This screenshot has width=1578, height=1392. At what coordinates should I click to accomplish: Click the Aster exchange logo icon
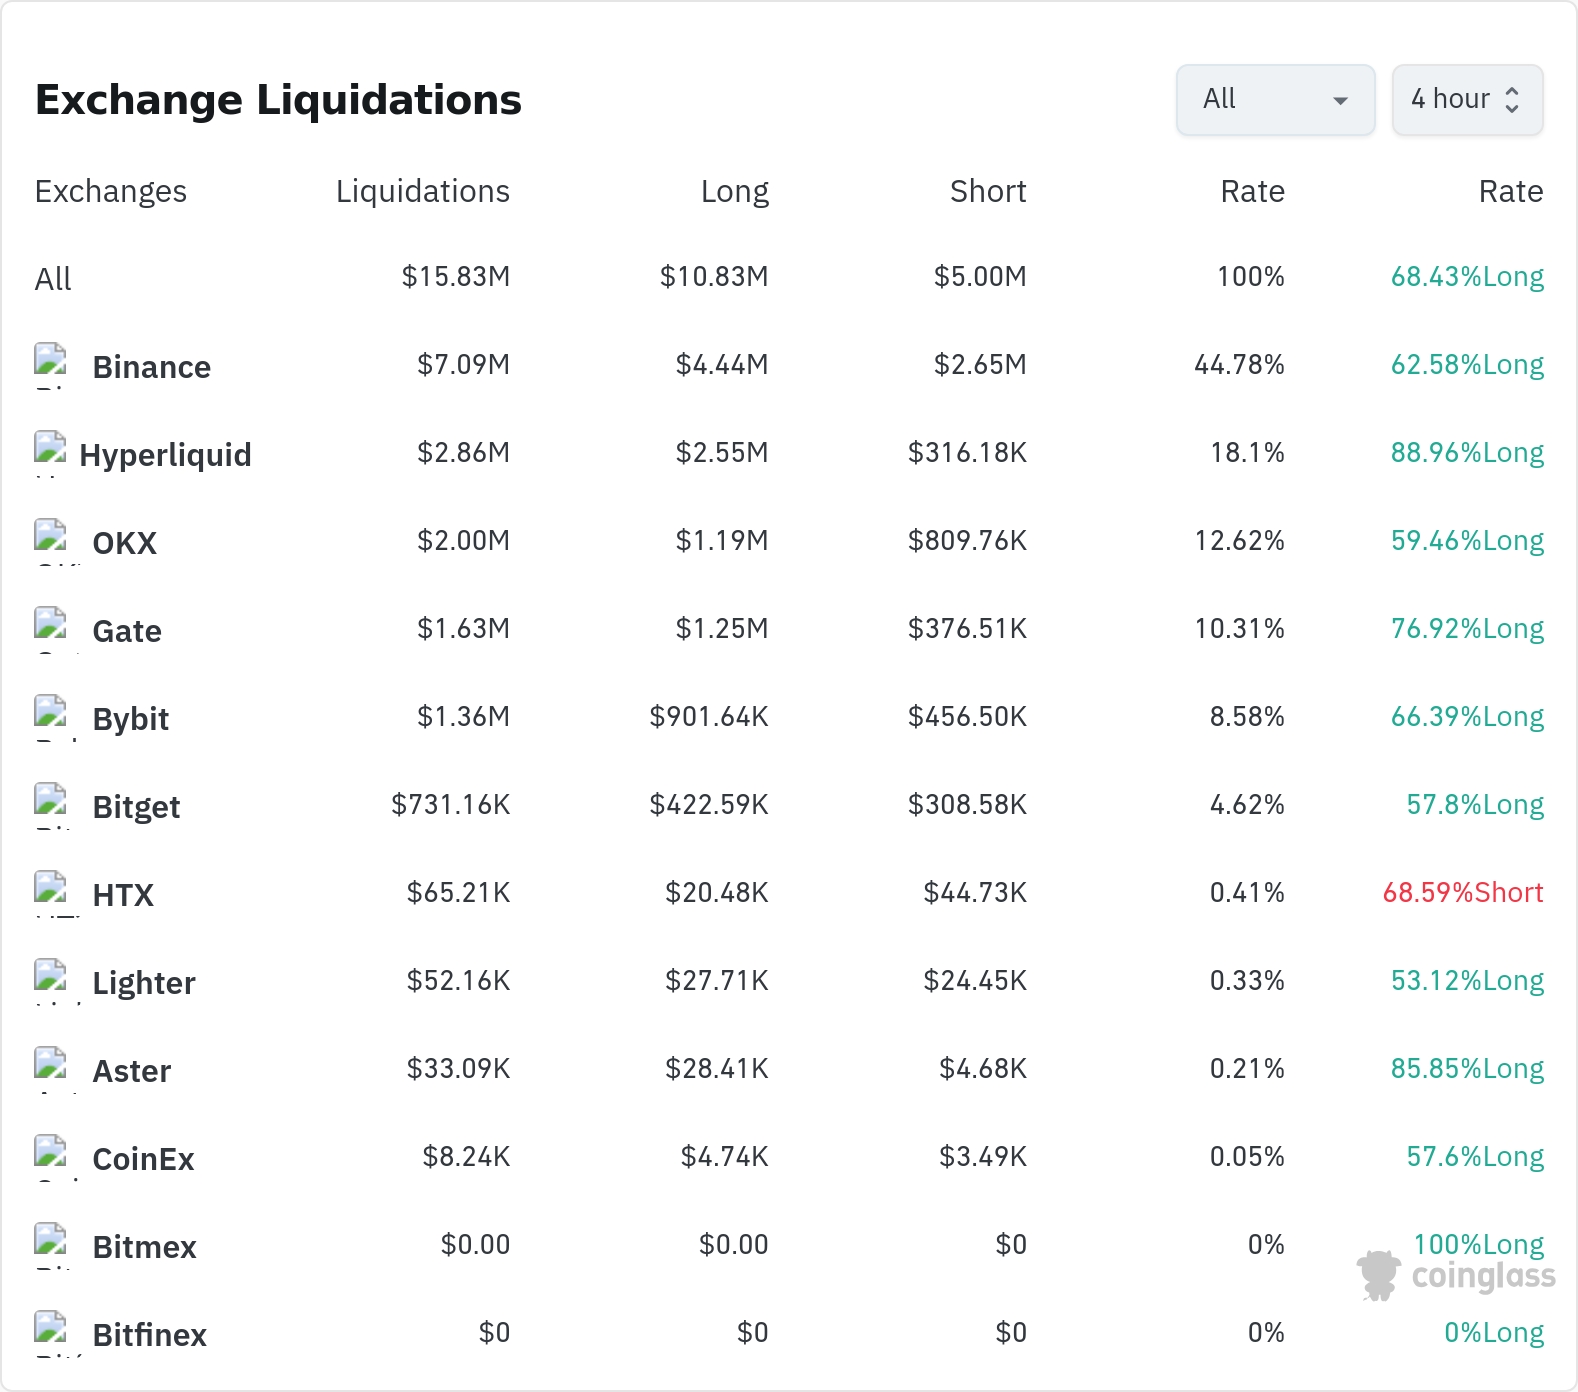(51, 1070)
